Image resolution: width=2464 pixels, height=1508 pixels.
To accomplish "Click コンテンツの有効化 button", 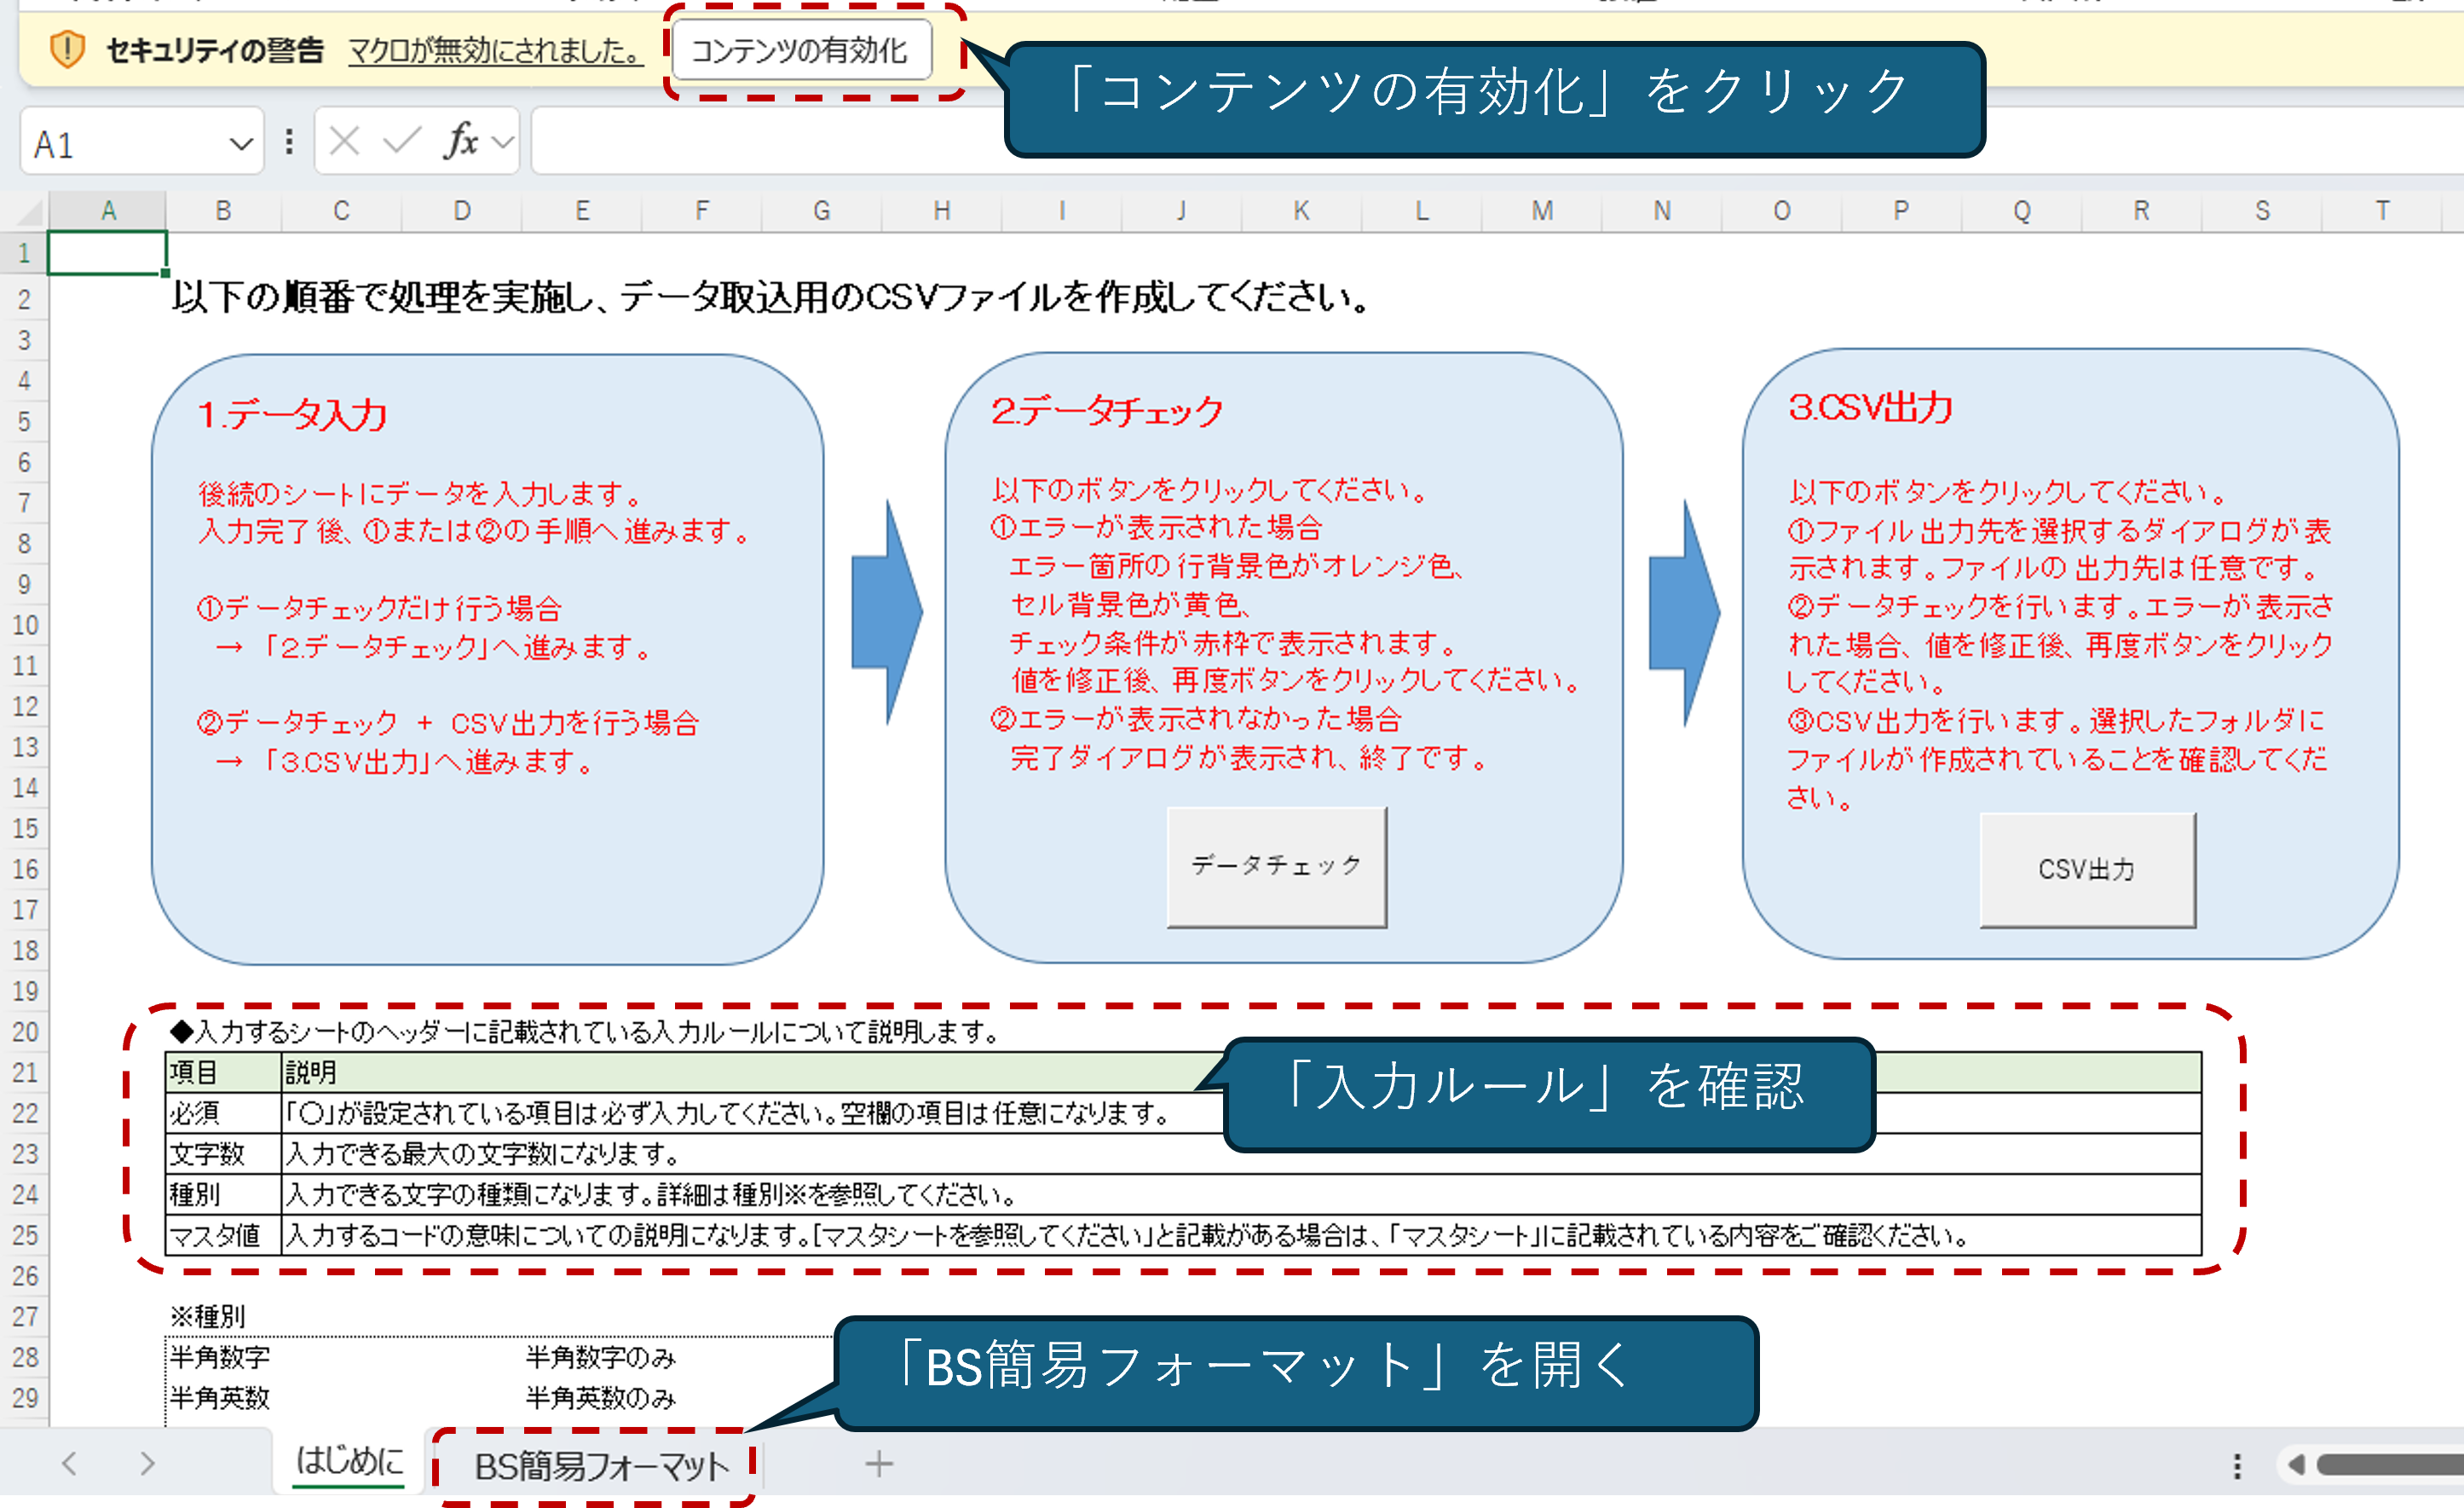I will [801, 50].
